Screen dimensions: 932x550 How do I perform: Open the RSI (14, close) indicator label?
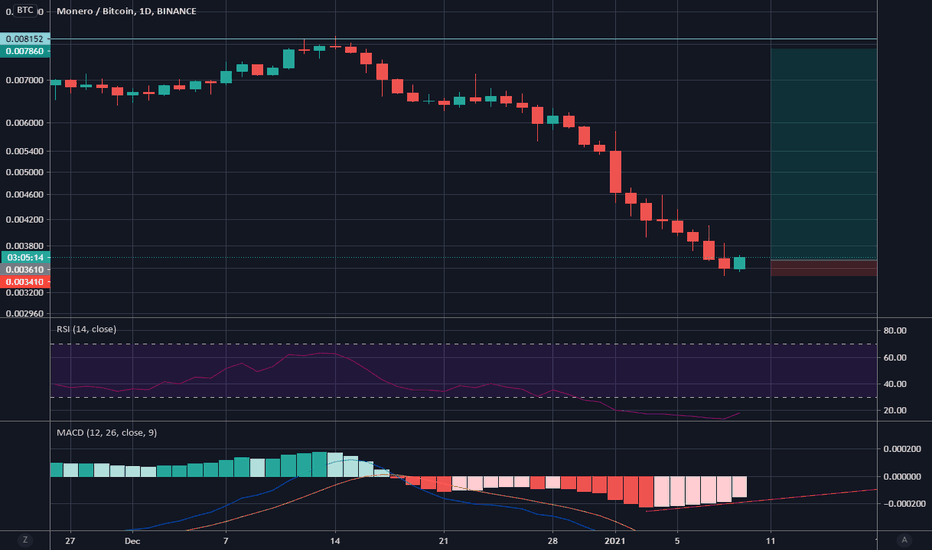tap(86, 329)
